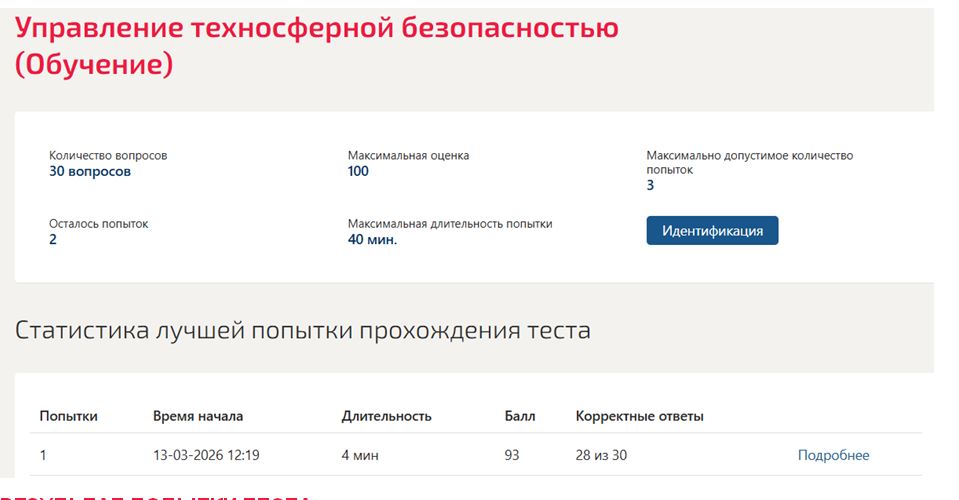Click the Статистика лучшей попытки прохождения теста heading
Screen dimensions: 959x500
(x=303, y=331)
